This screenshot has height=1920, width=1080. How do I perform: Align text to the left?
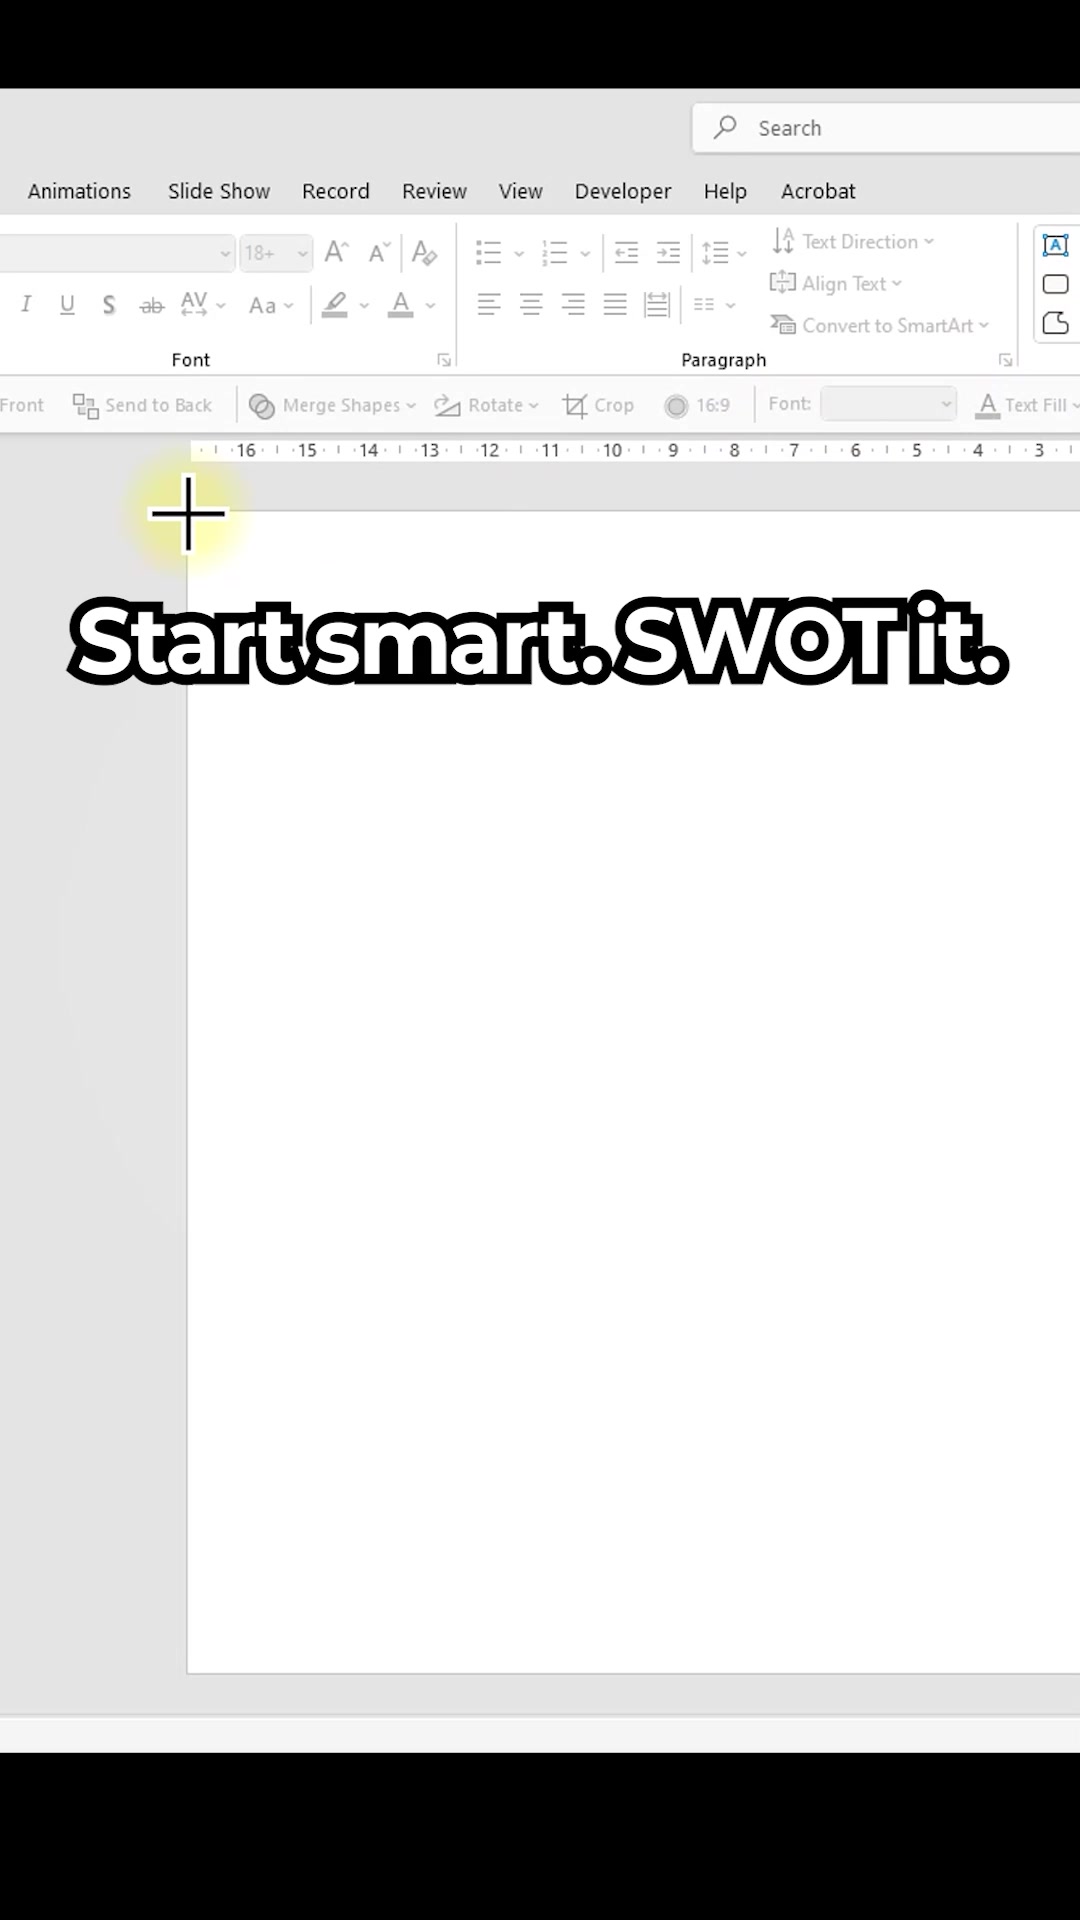pos(488,304)
